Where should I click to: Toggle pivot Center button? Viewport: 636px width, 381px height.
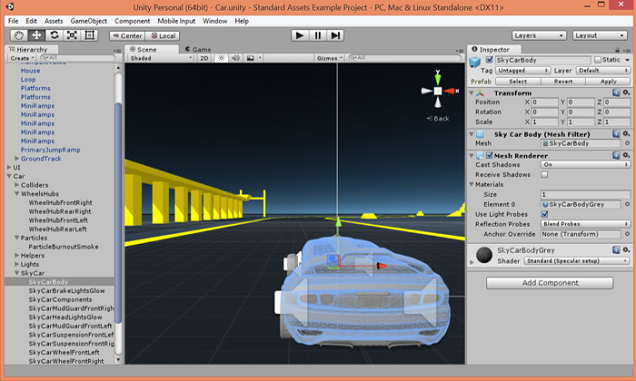click(x=127, y=36)
